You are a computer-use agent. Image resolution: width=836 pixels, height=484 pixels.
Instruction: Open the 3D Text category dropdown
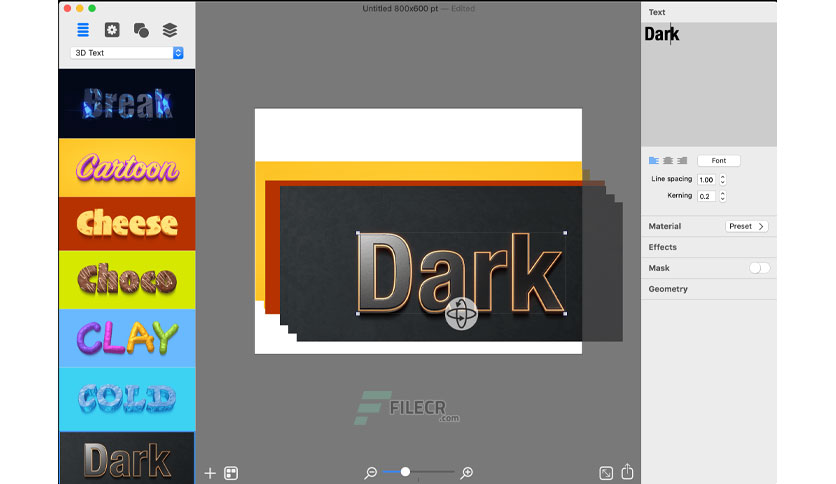click(x=127, y=53)
